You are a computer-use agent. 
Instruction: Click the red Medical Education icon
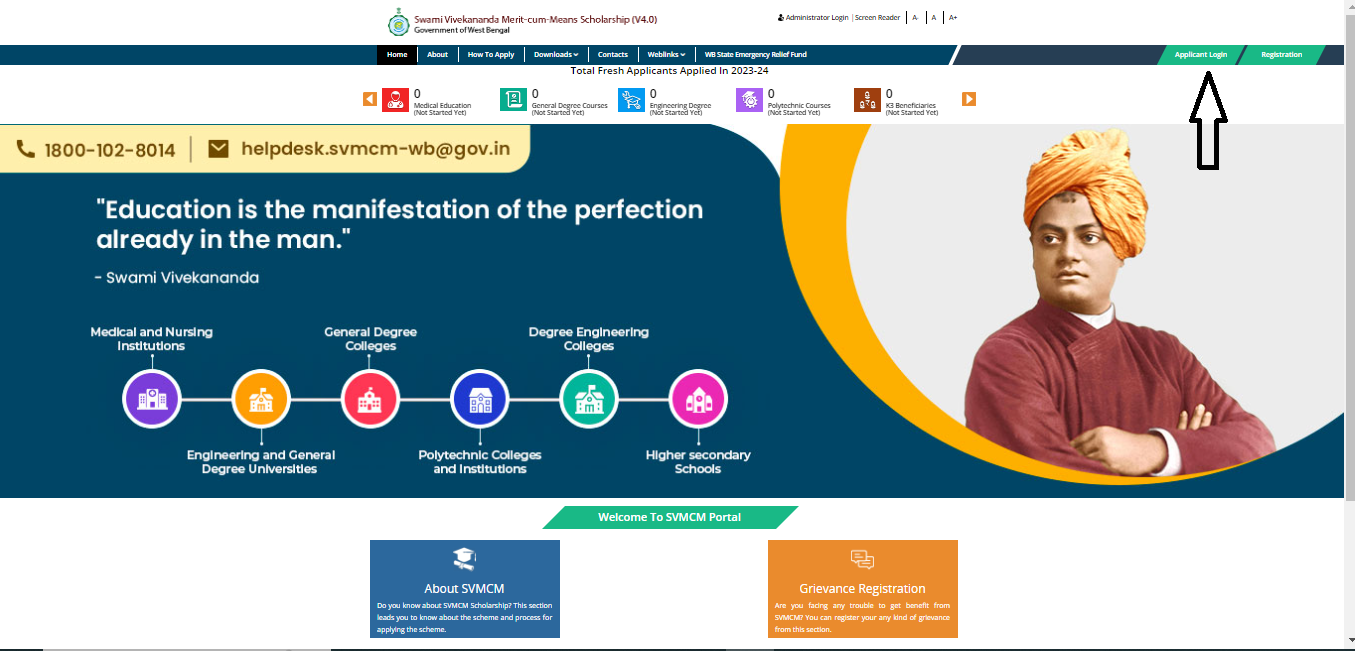[396, 100]
